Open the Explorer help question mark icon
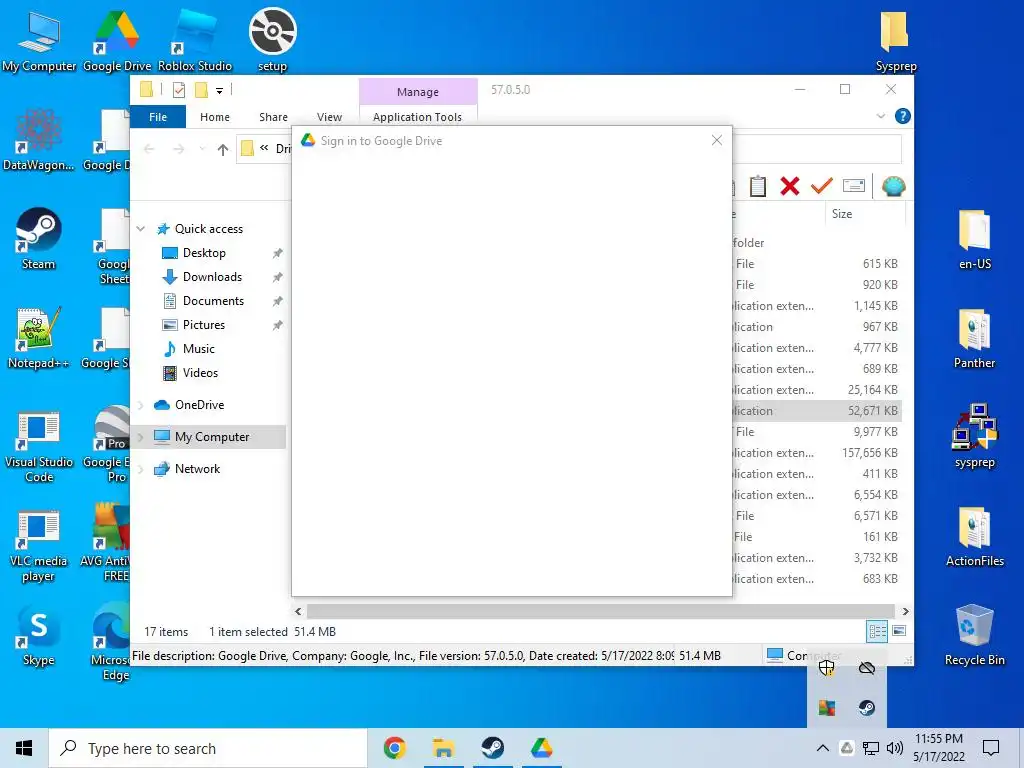 click(903, 116)
